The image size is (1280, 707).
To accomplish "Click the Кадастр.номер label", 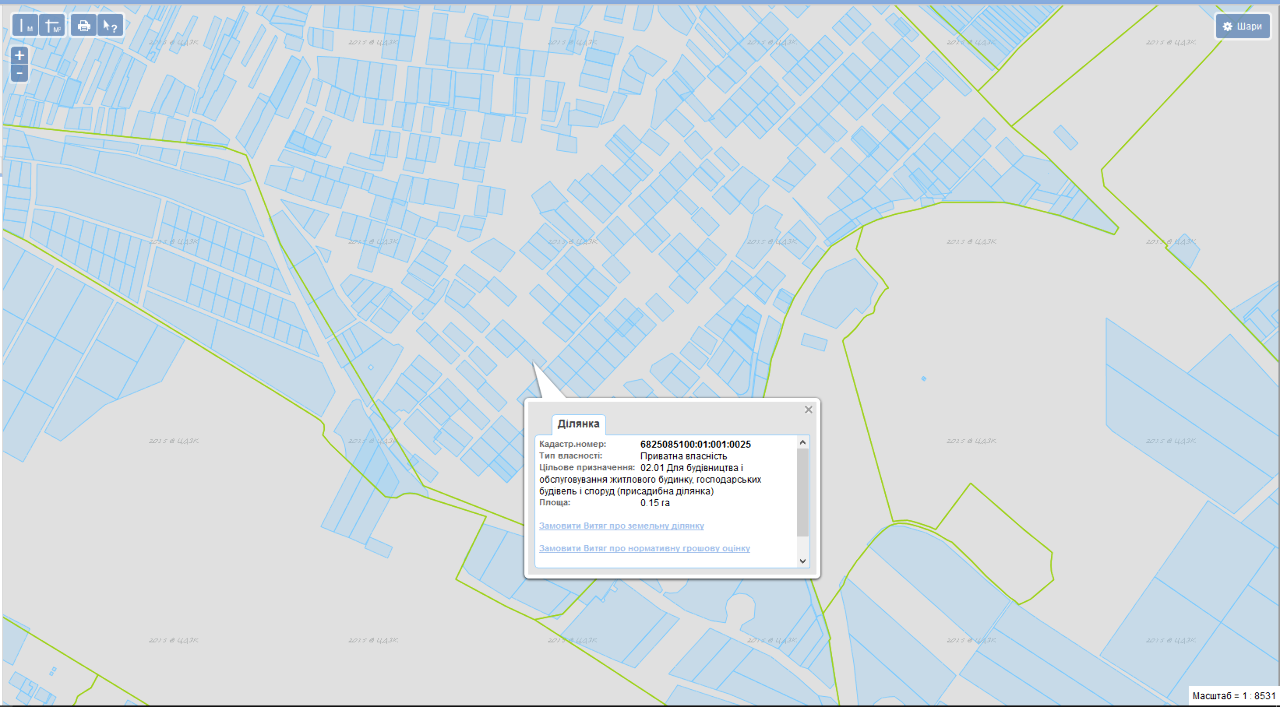I will [x=573, y=444].
